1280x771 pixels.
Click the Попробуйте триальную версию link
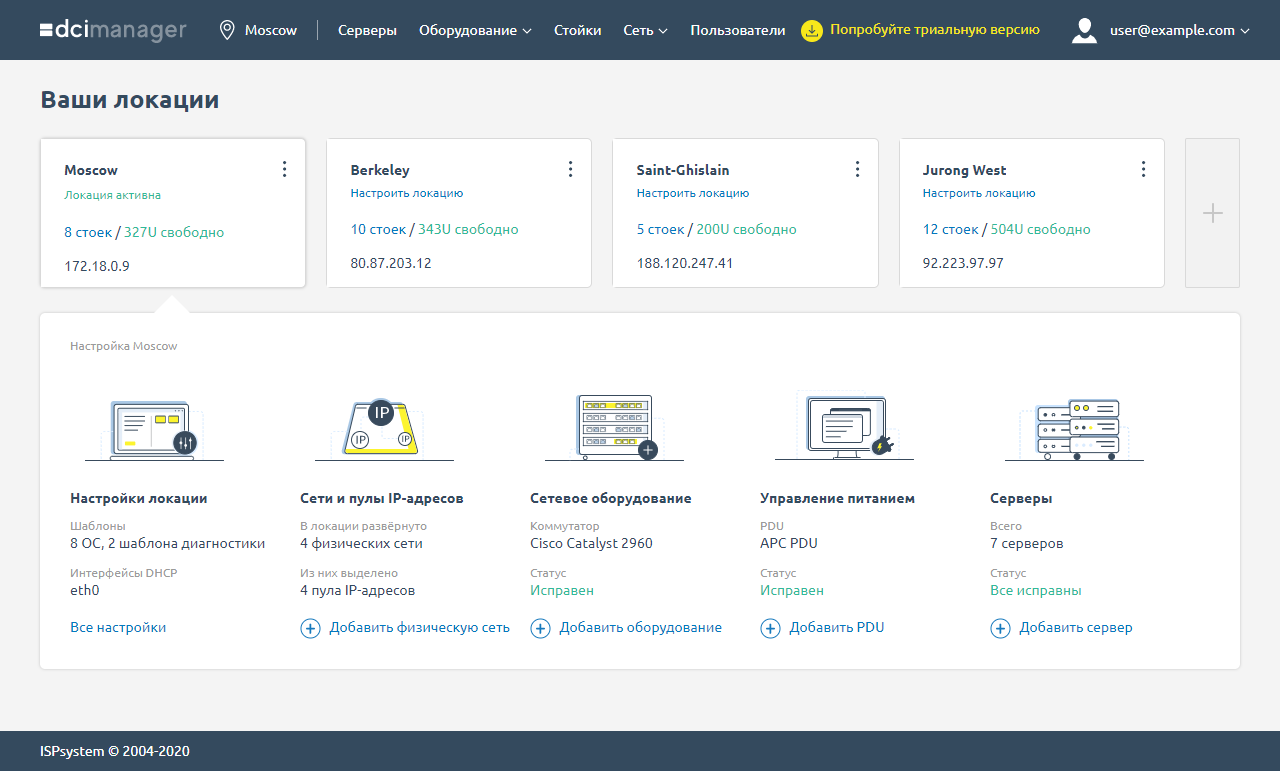[x=935, y=30]
